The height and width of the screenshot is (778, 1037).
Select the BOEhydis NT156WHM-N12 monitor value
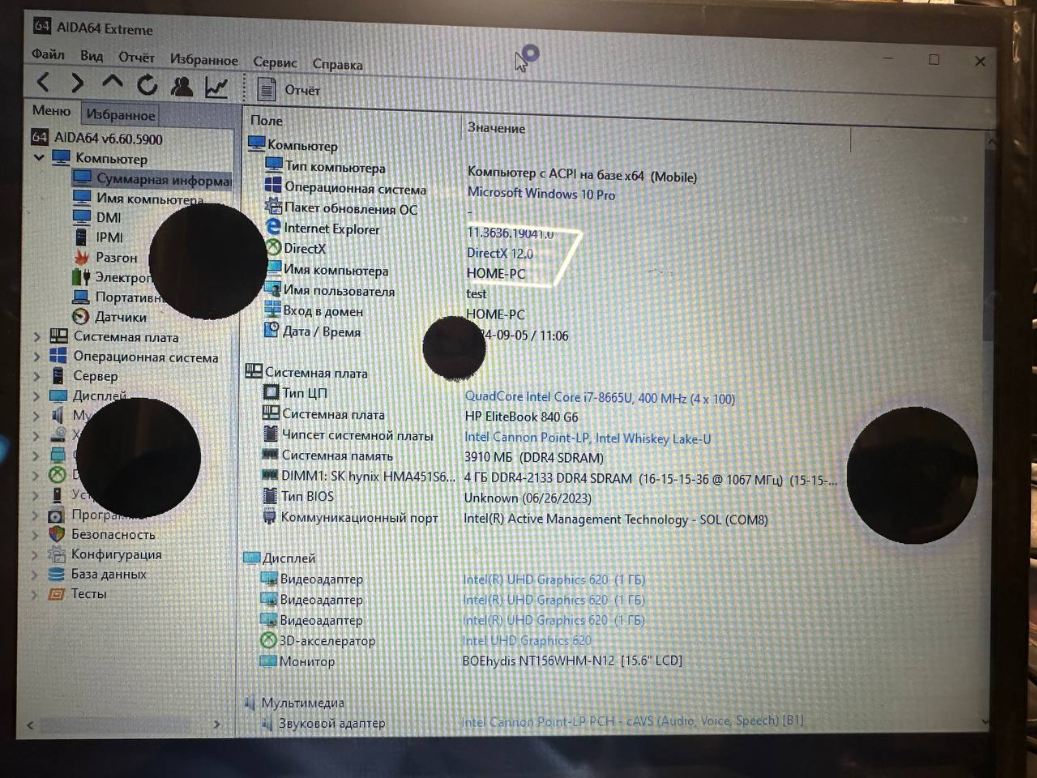click(572, 660)
